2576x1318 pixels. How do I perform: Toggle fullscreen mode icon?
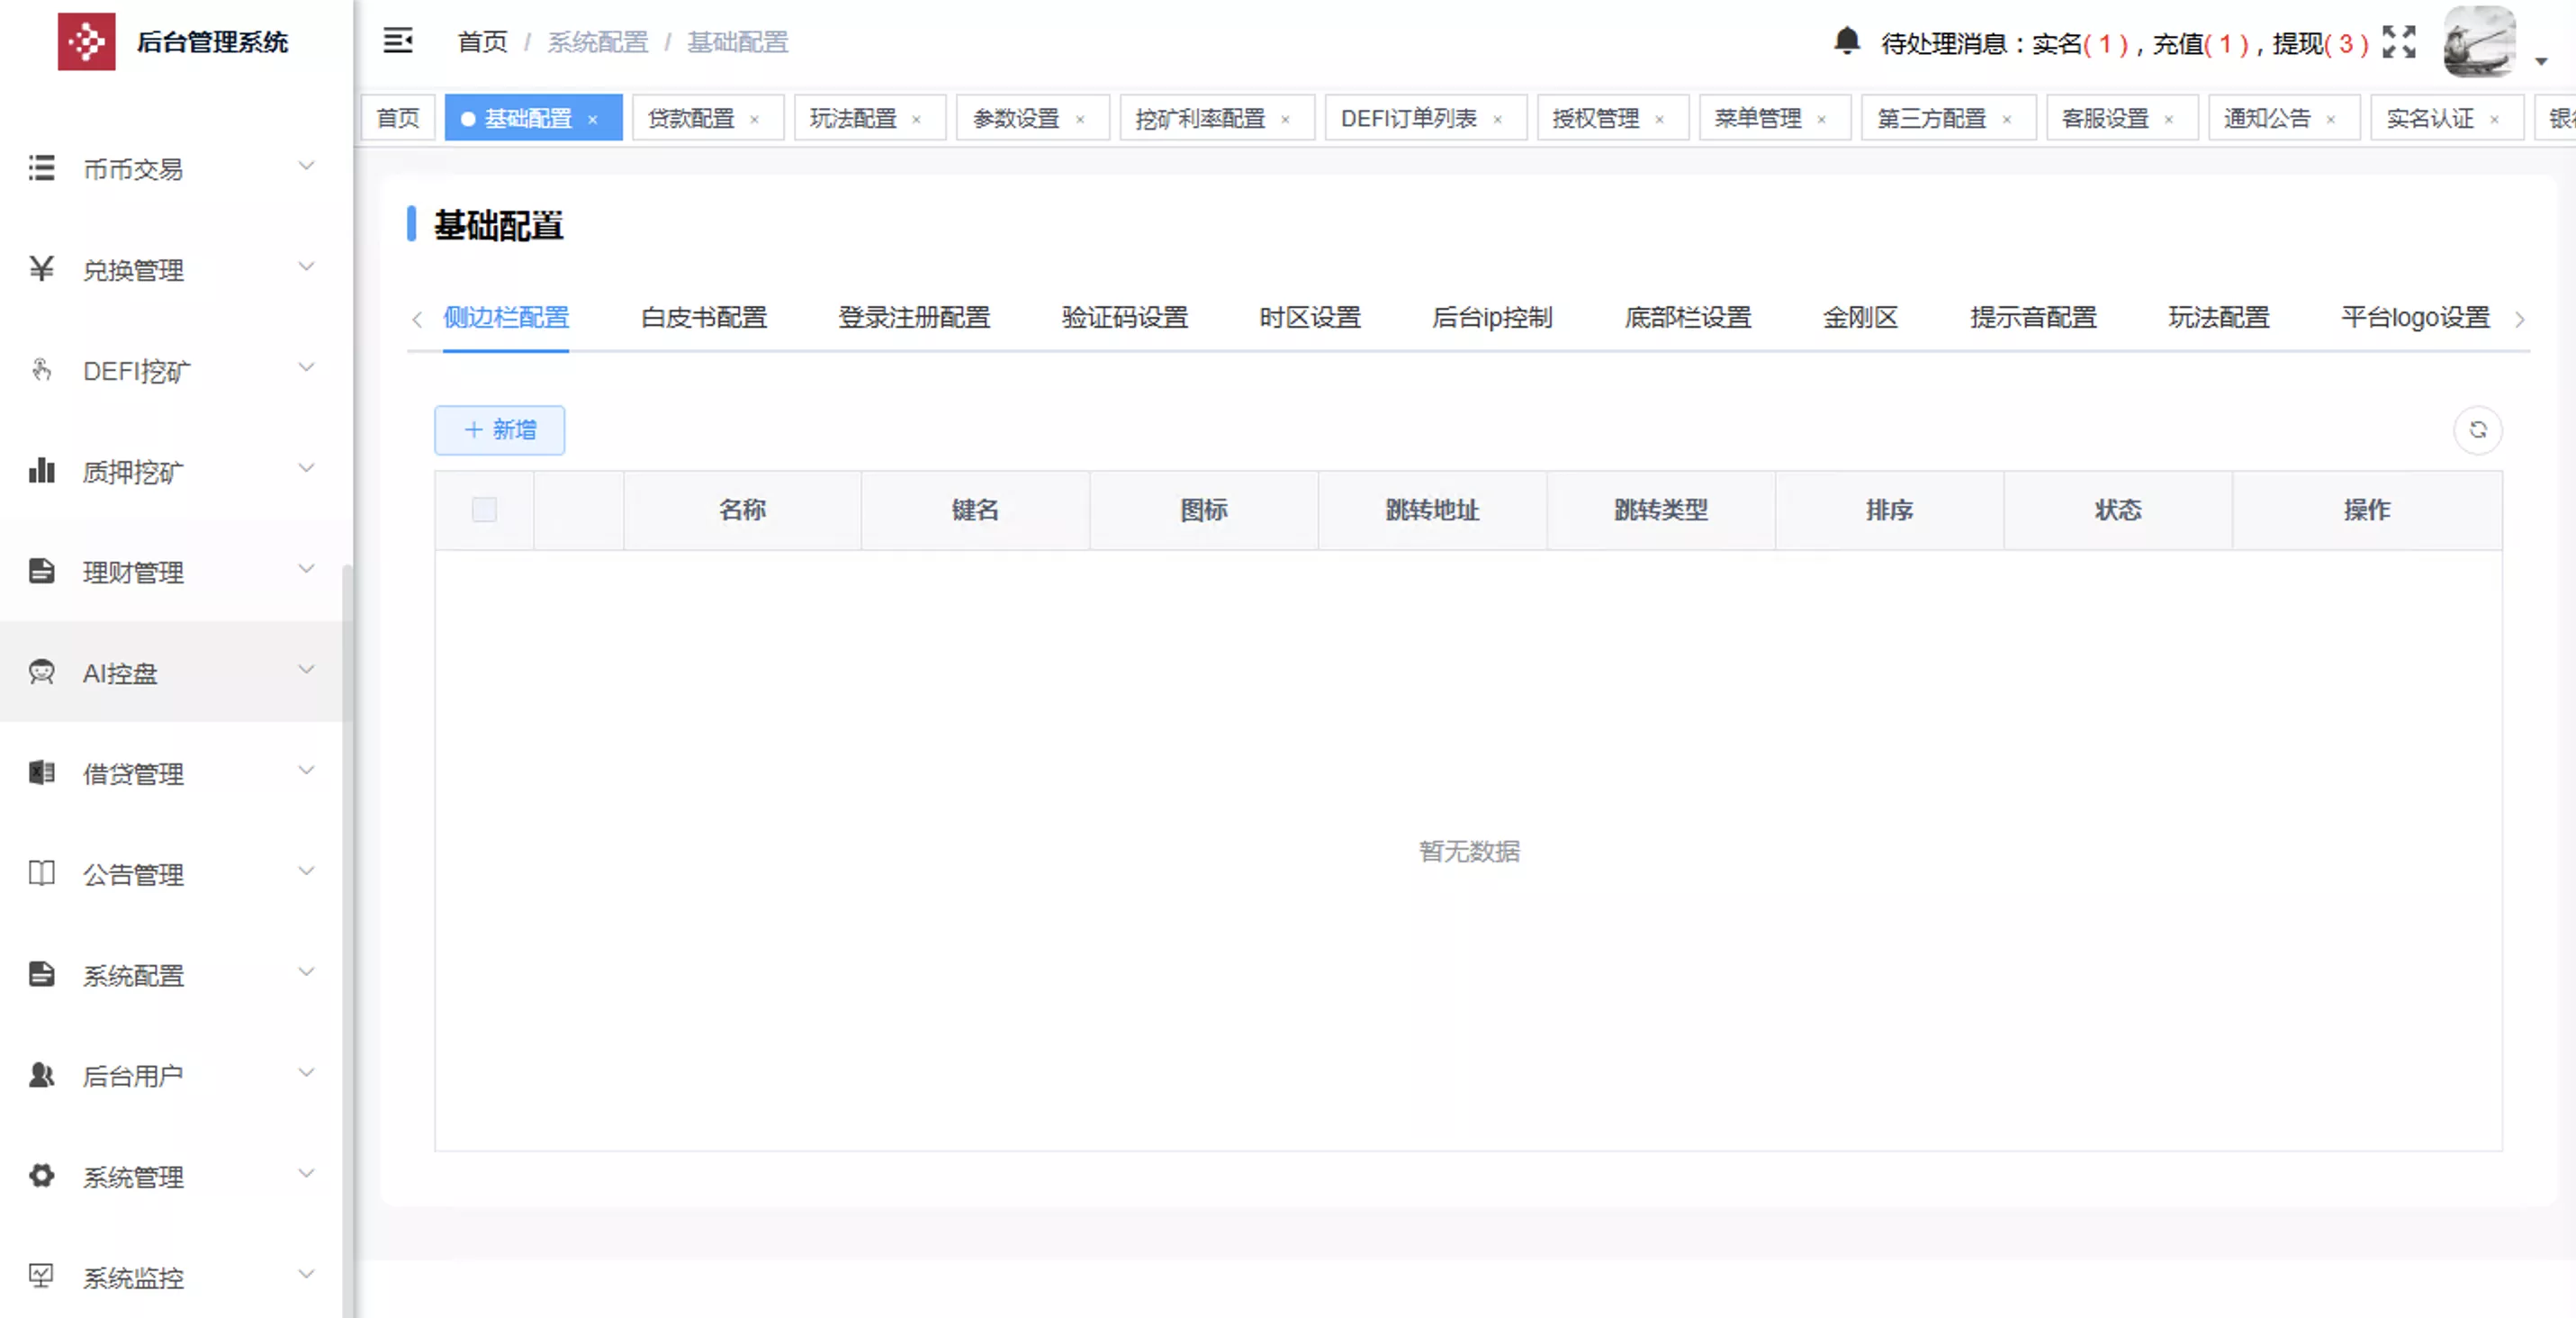(x=2399, y=42)
